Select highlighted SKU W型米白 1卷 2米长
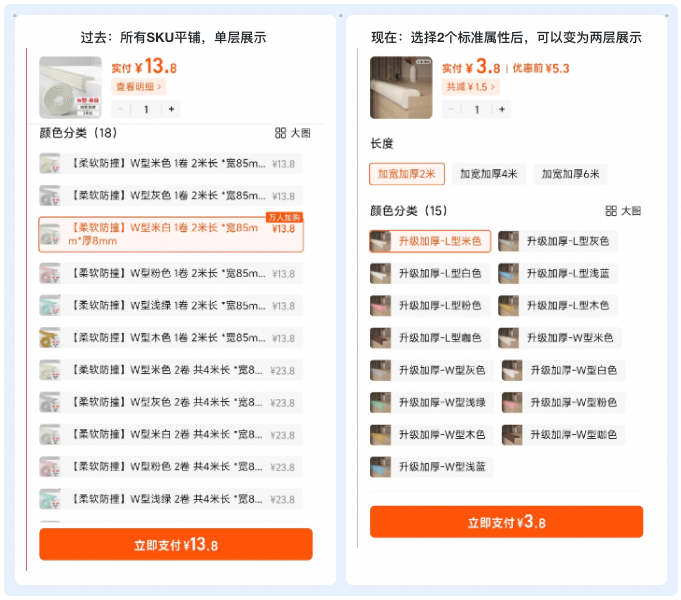This screenshot has height=600, width=681. click(x=171, y=234)
